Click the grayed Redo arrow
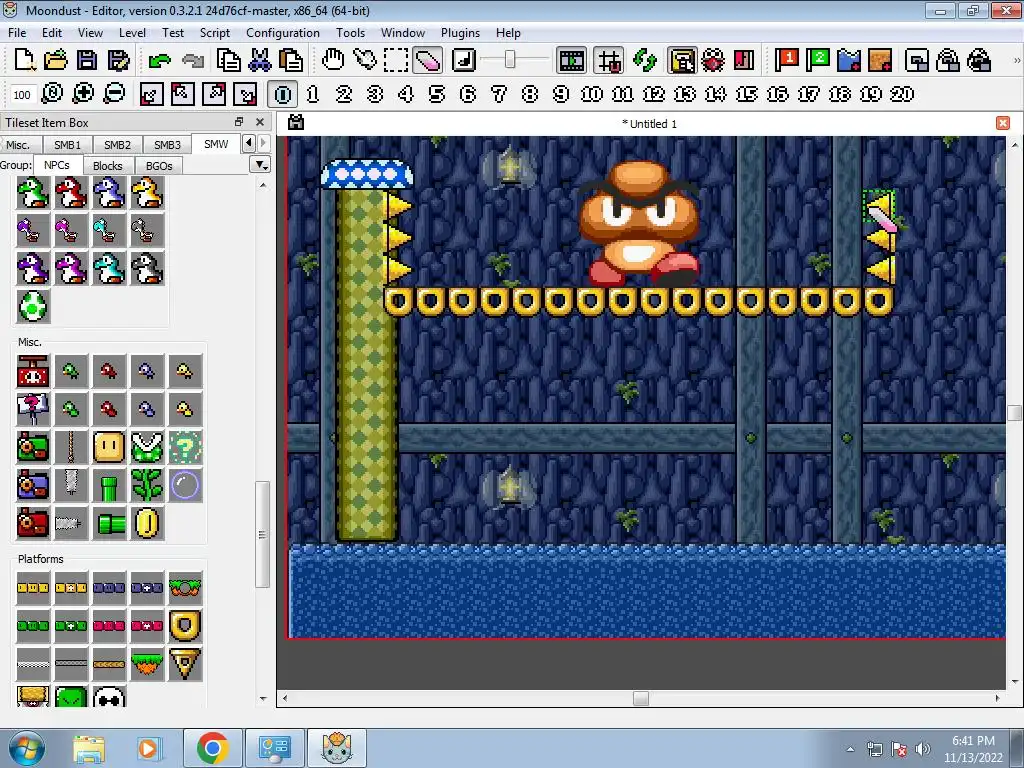 tap(193, 60)
